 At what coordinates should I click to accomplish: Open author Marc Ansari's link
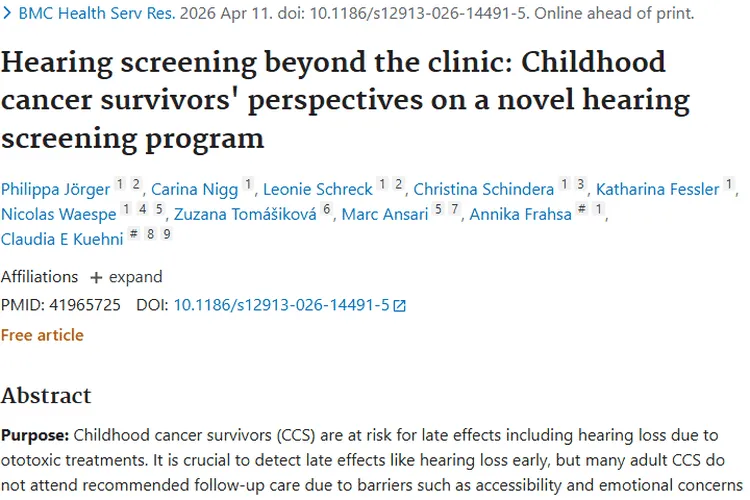coord(385,214)
